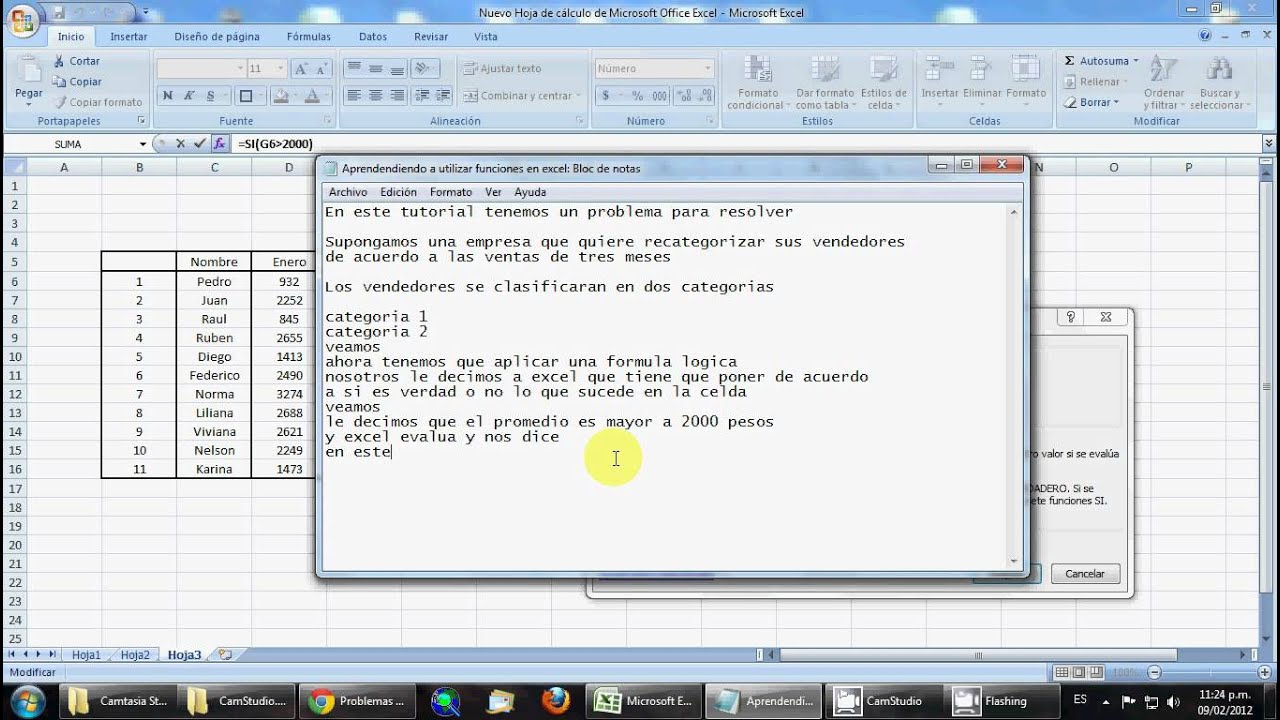
Task: Apply percent style format
Action: point(637,96)
